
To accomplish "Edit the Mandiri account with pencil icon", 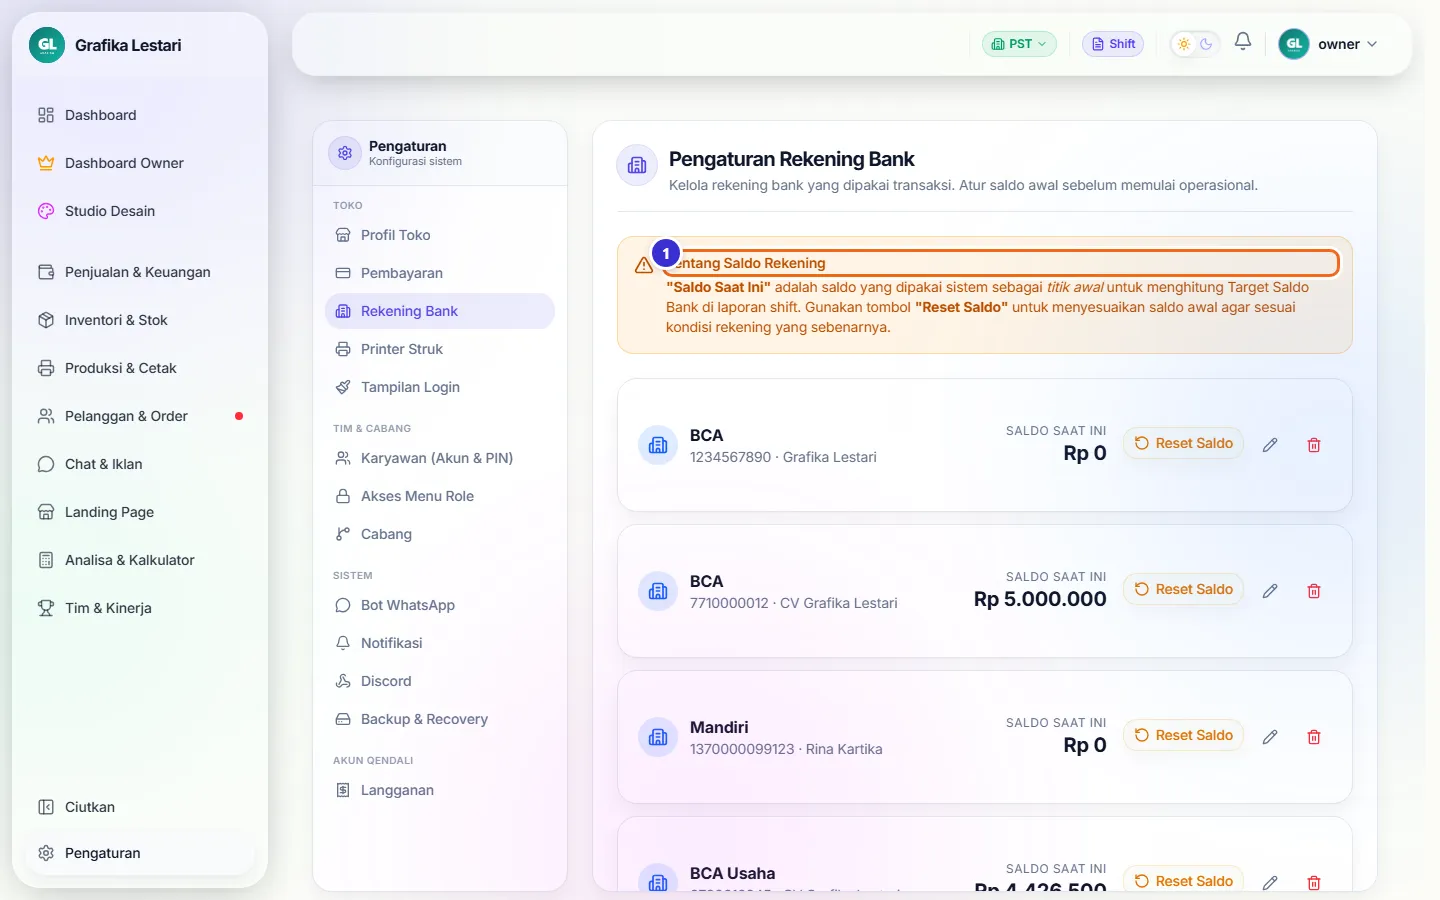I will click(1270, 737).
